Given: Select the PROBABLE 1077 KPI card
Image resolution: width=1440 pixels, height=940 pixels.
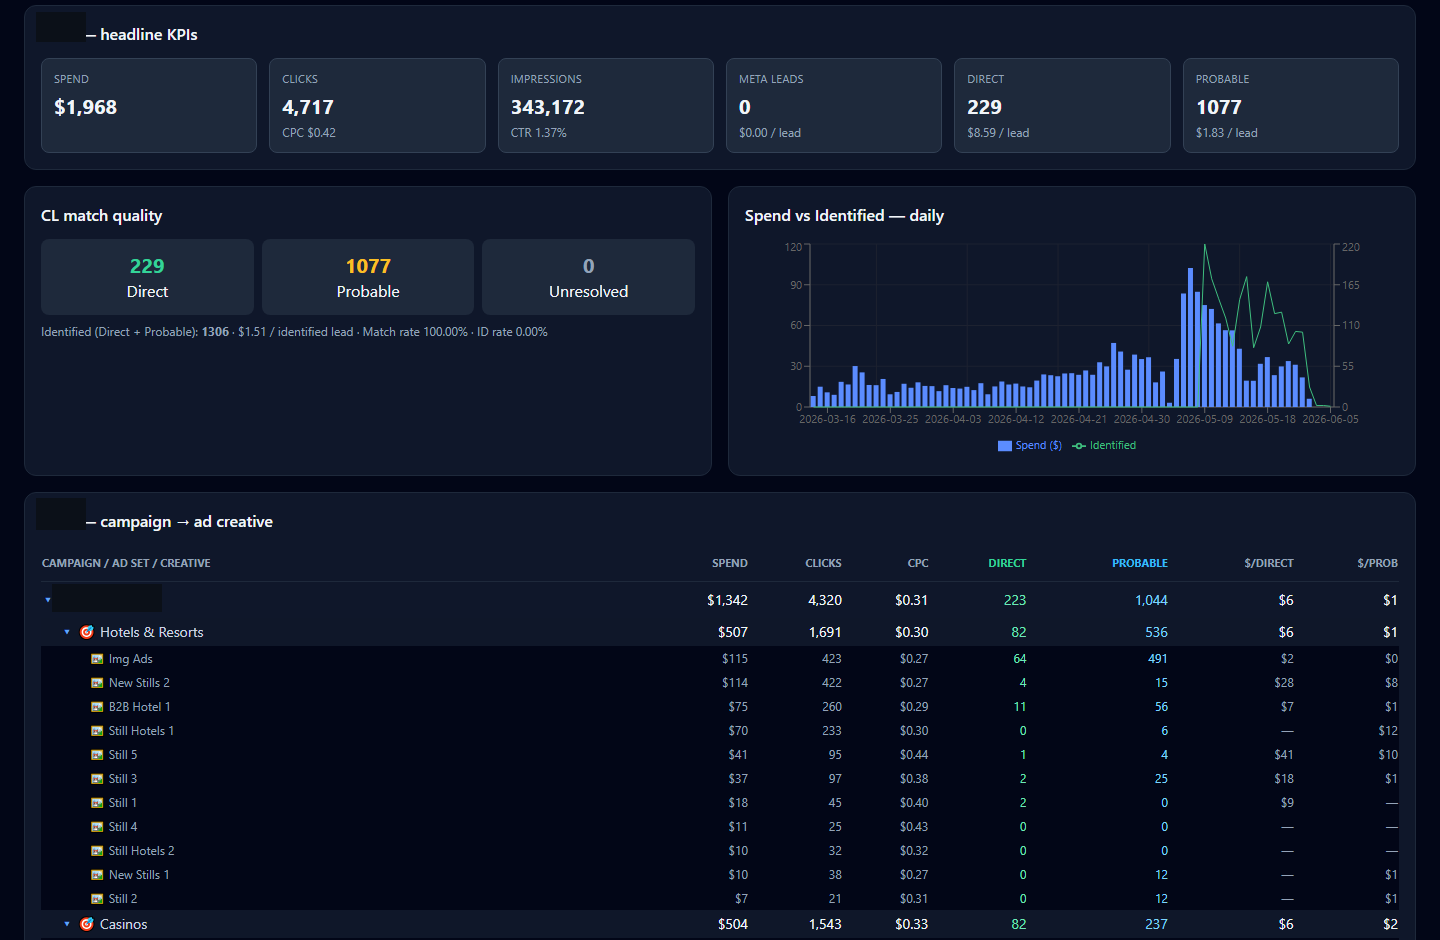Looking at the screenshot, I should [x=1291, y=105].
